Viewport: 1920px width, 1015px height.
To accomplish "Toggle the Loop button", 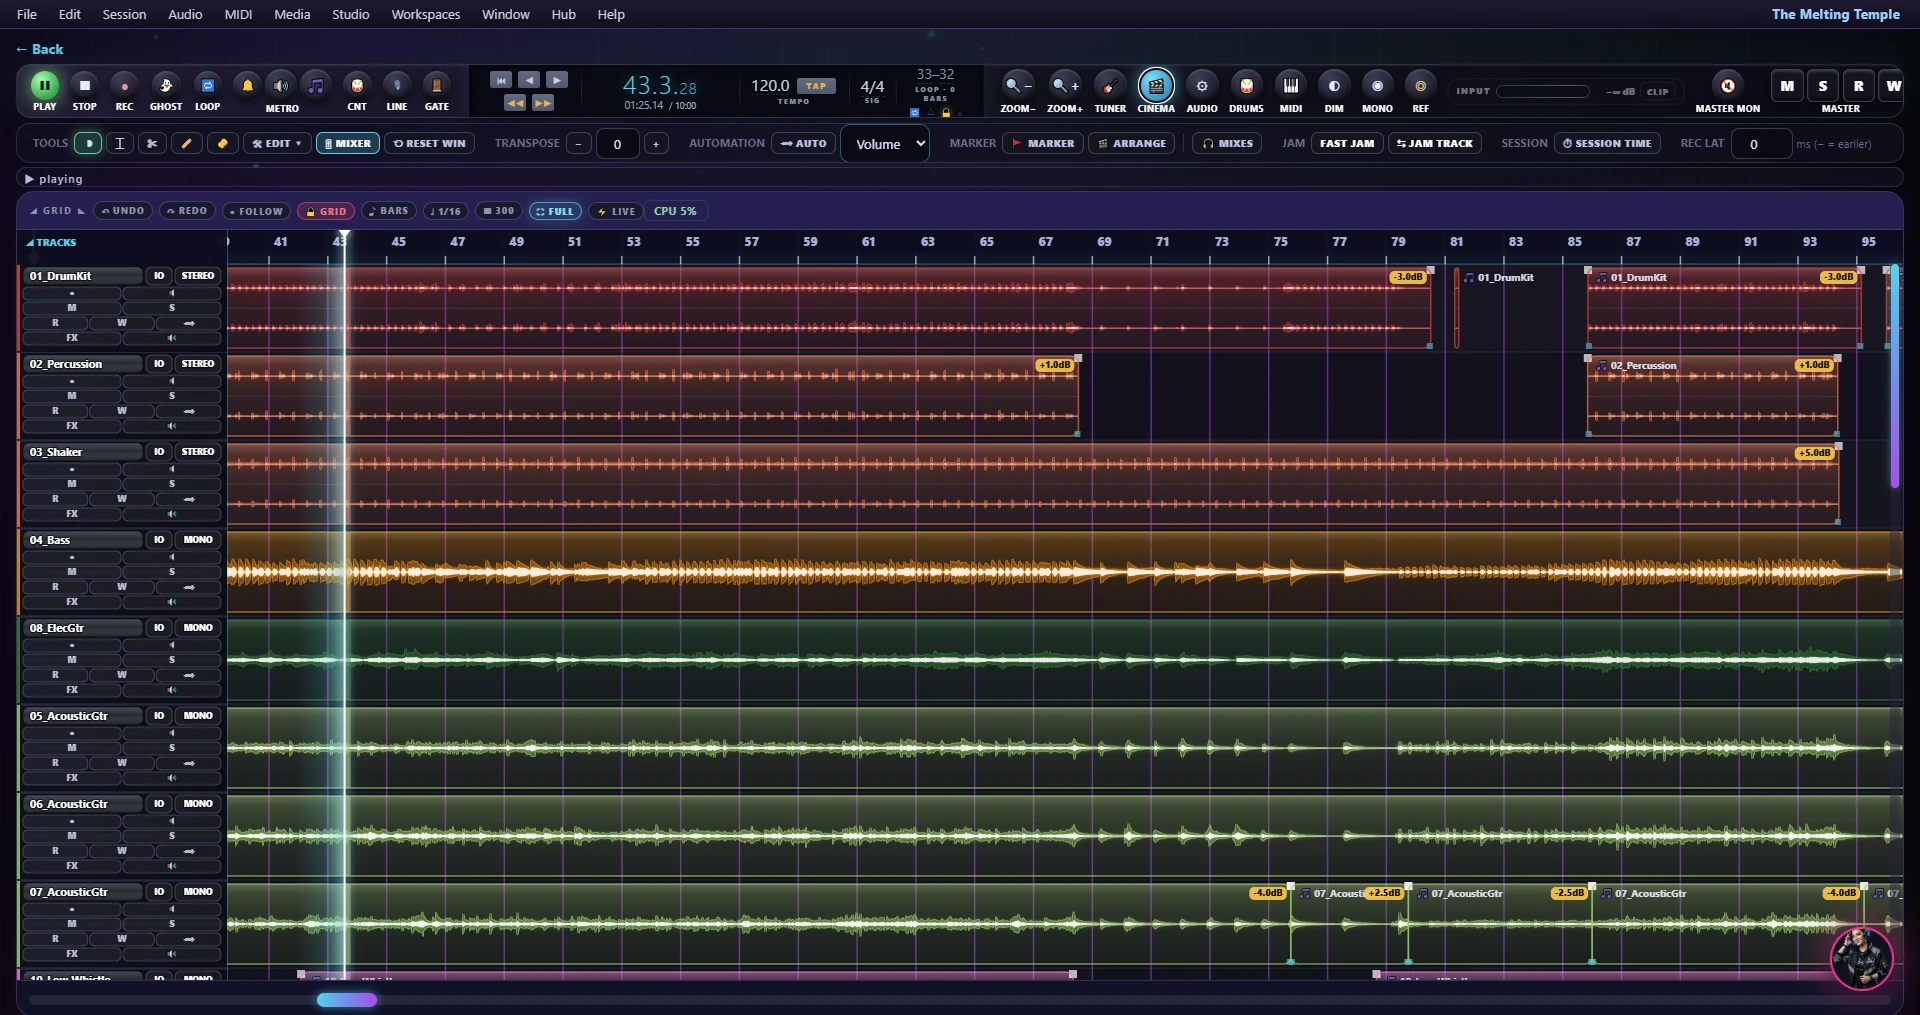I will [x=207, y=86].
